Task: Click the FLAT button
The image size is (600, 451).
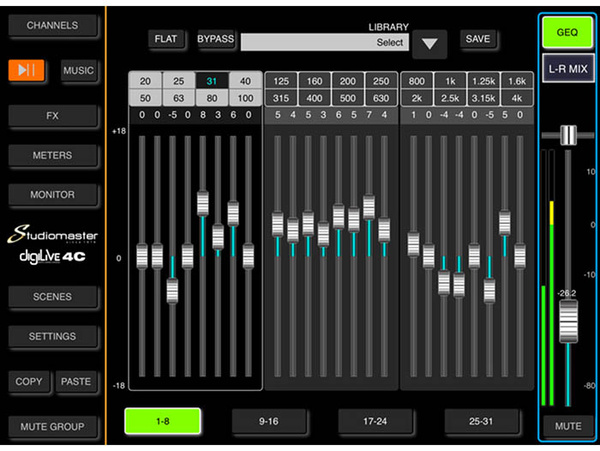Action: coord(166,39)
